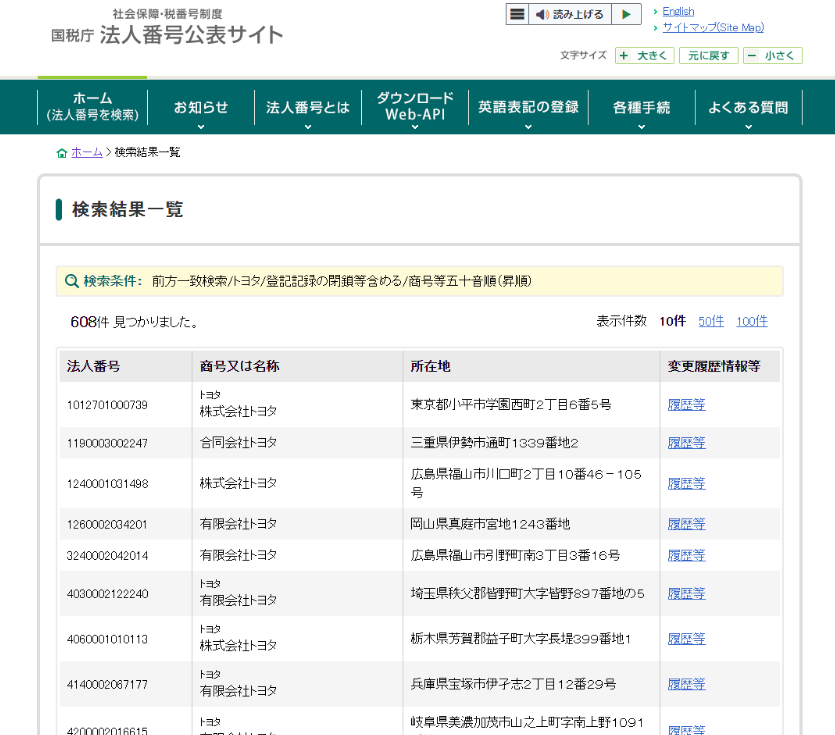
Task: Expand chevron under ダウンロード Web-API
Action: pyautogui.click(x=415, y=127)
